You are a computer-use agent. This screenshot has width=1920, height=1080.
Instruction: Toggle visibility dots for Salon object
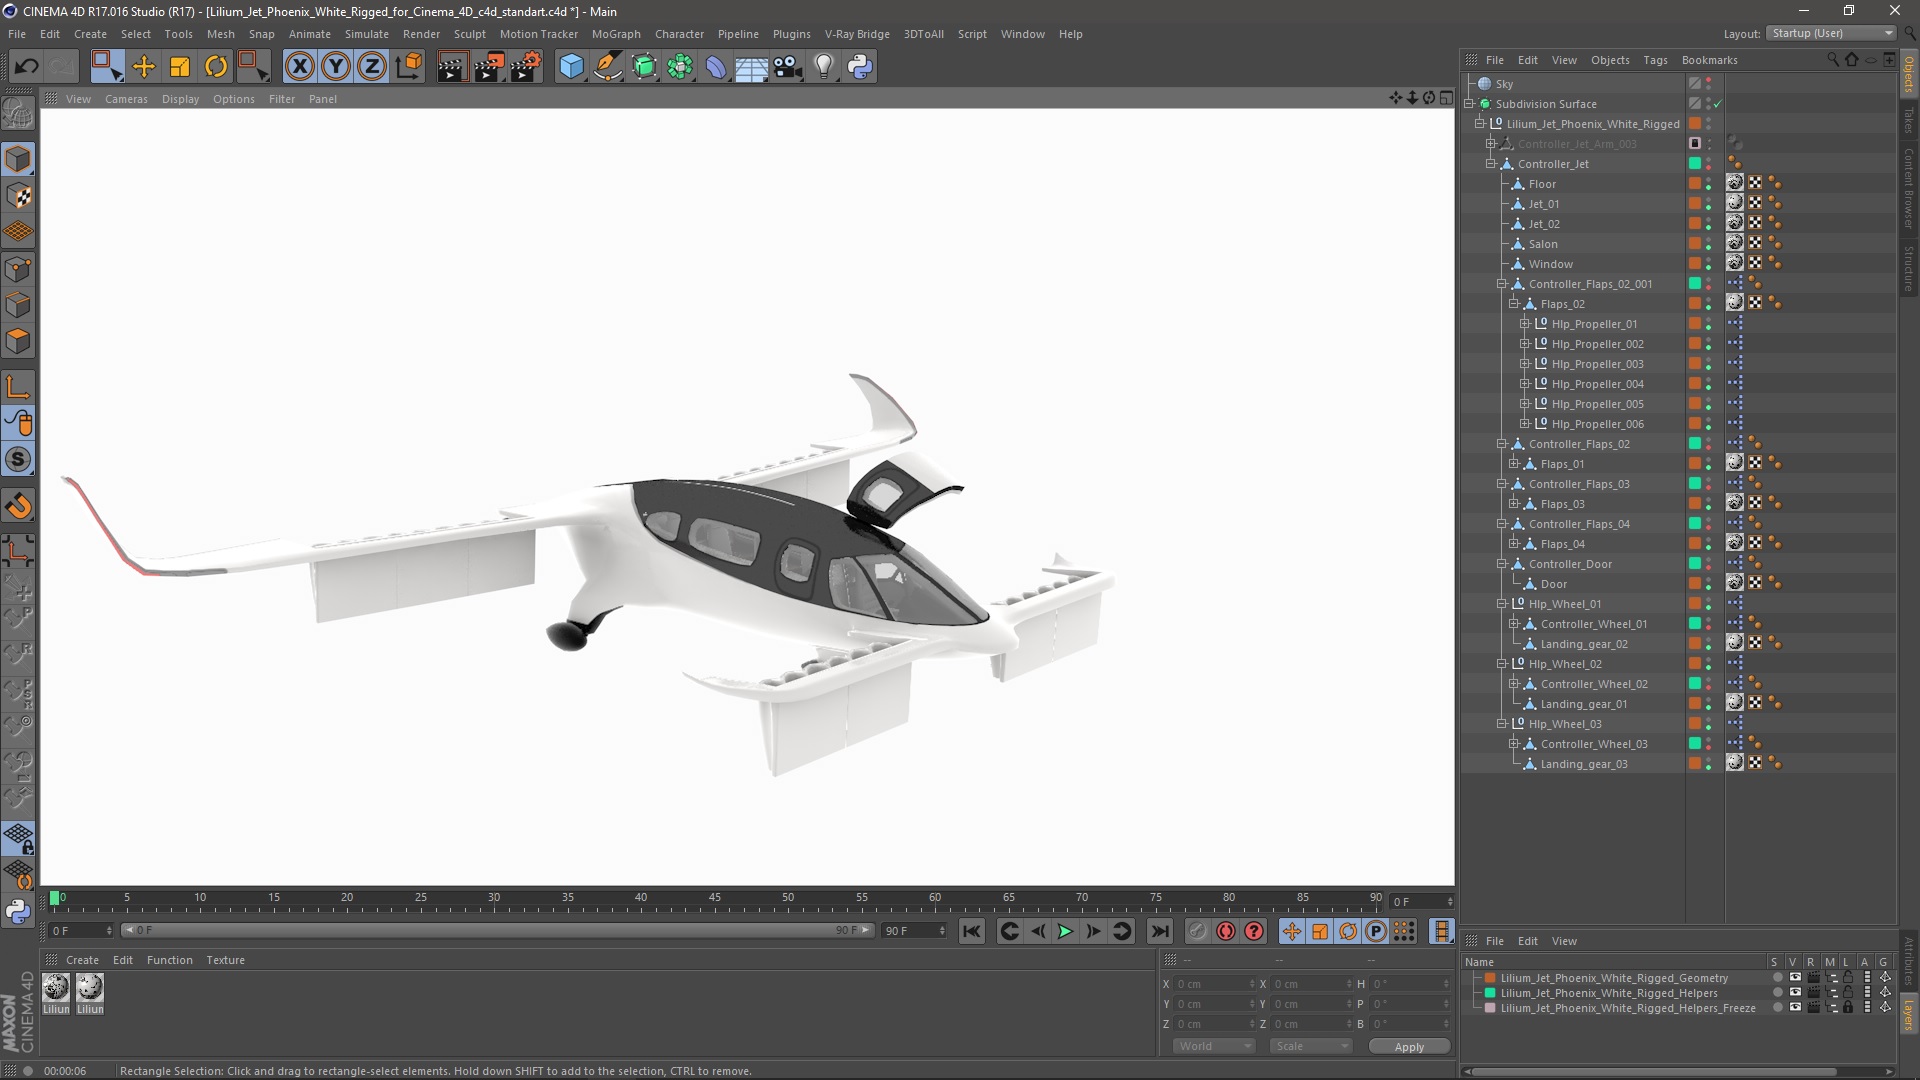point(1709,244)
